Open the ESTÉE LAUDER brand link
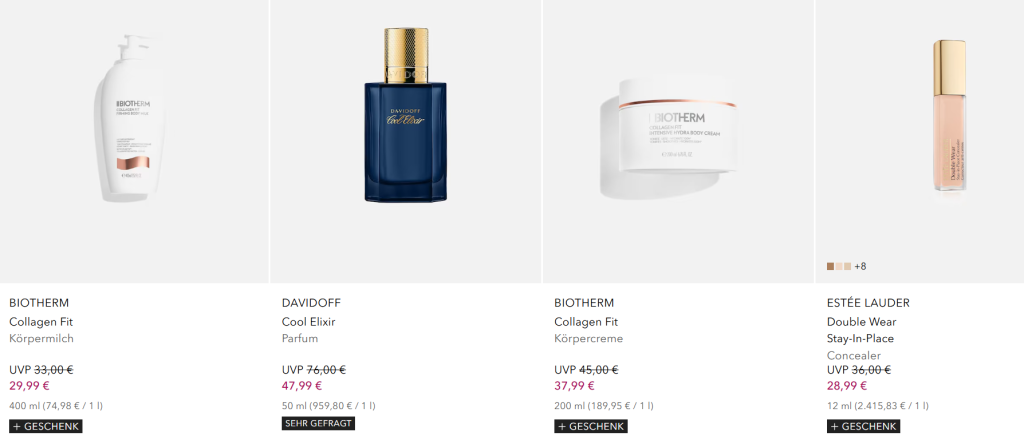 click(x=868, y=303)
